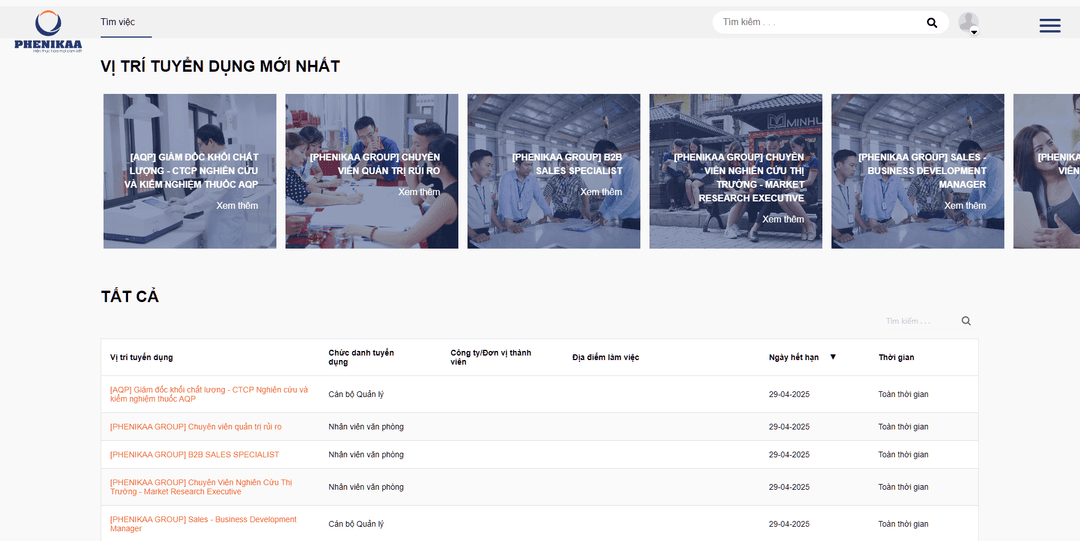Open Chuyên viên quản trị rủi ro table link

(x=195, y=427)
